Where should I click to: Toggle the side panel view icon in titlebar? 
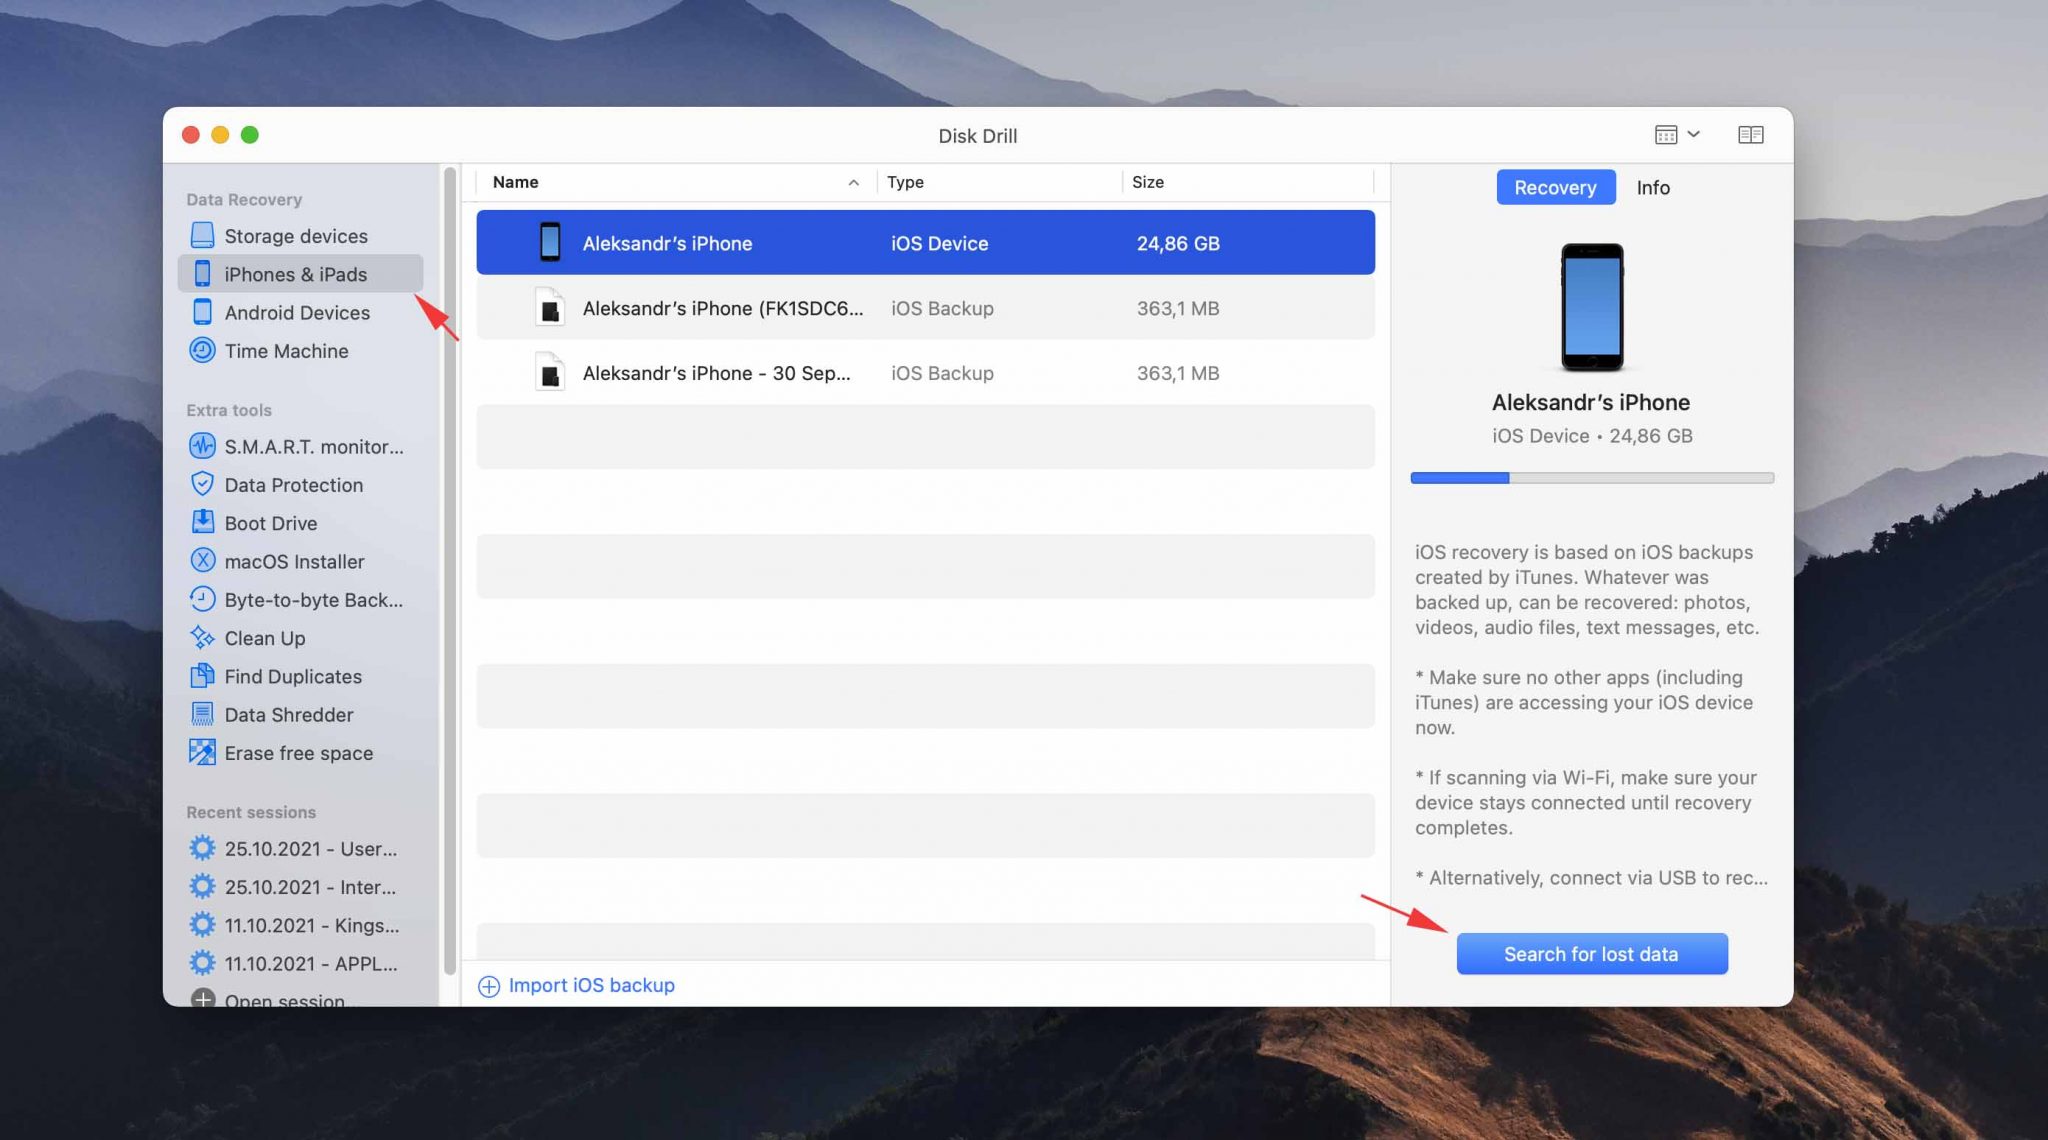[x=1750, y=135]
